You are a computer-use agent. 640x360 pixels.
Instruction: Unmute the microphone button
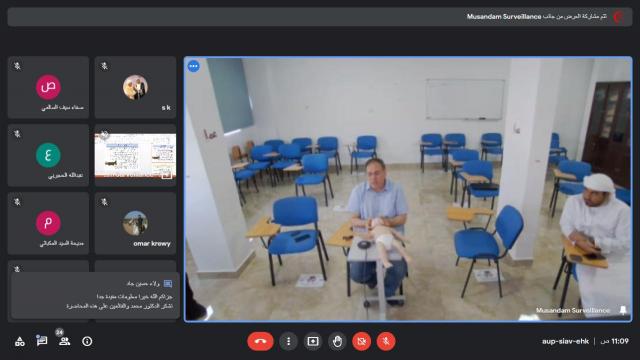[386, 341]
